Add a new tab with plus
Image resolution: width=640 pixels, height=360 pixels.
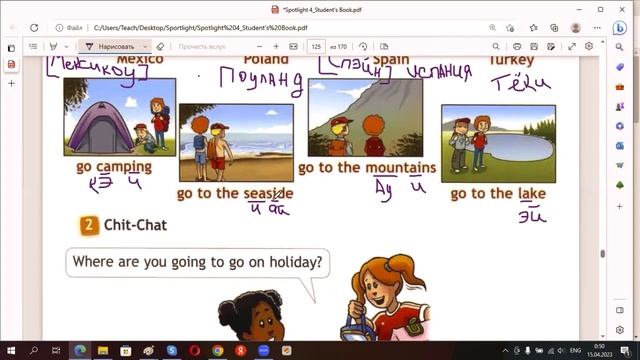tap(11, 83)
